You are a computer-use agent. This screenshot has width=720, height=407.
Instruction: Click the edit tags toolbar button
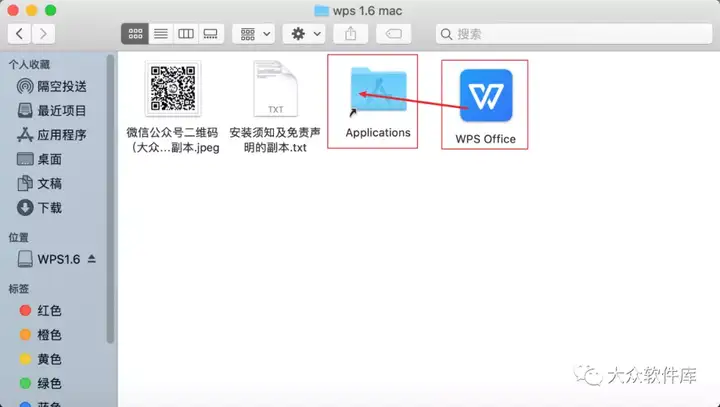(394, 34)
